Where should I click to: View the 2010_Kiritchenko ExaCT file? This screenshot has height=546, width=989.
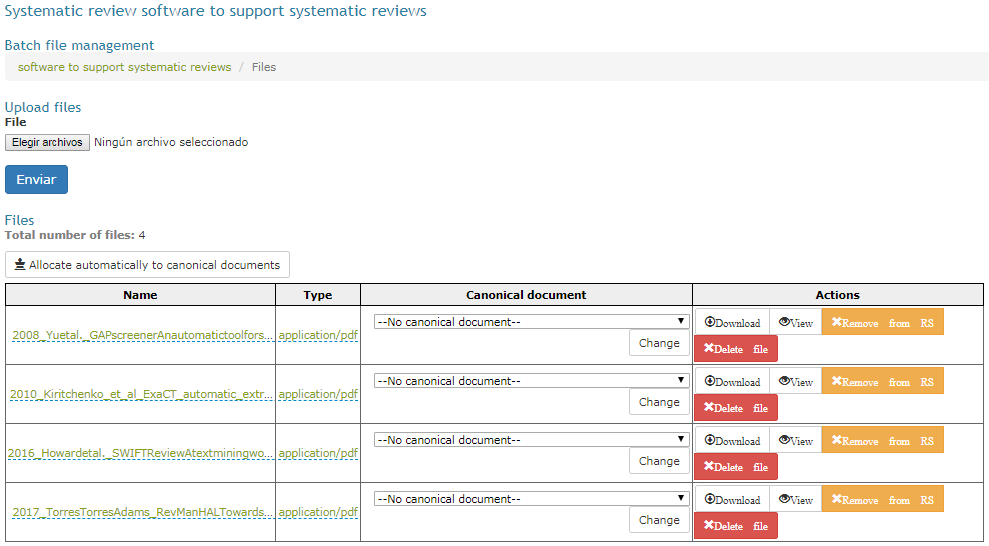coord(795,381)
